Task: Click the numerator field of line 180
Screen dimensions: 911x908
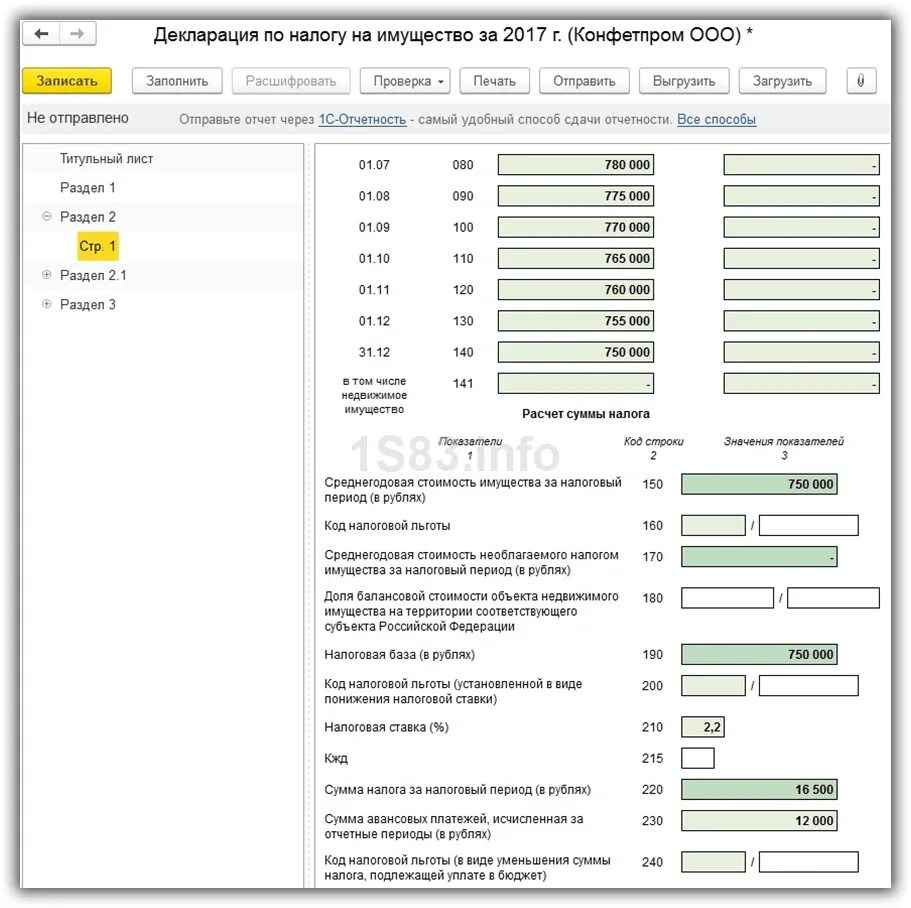Action: point(727,598)
